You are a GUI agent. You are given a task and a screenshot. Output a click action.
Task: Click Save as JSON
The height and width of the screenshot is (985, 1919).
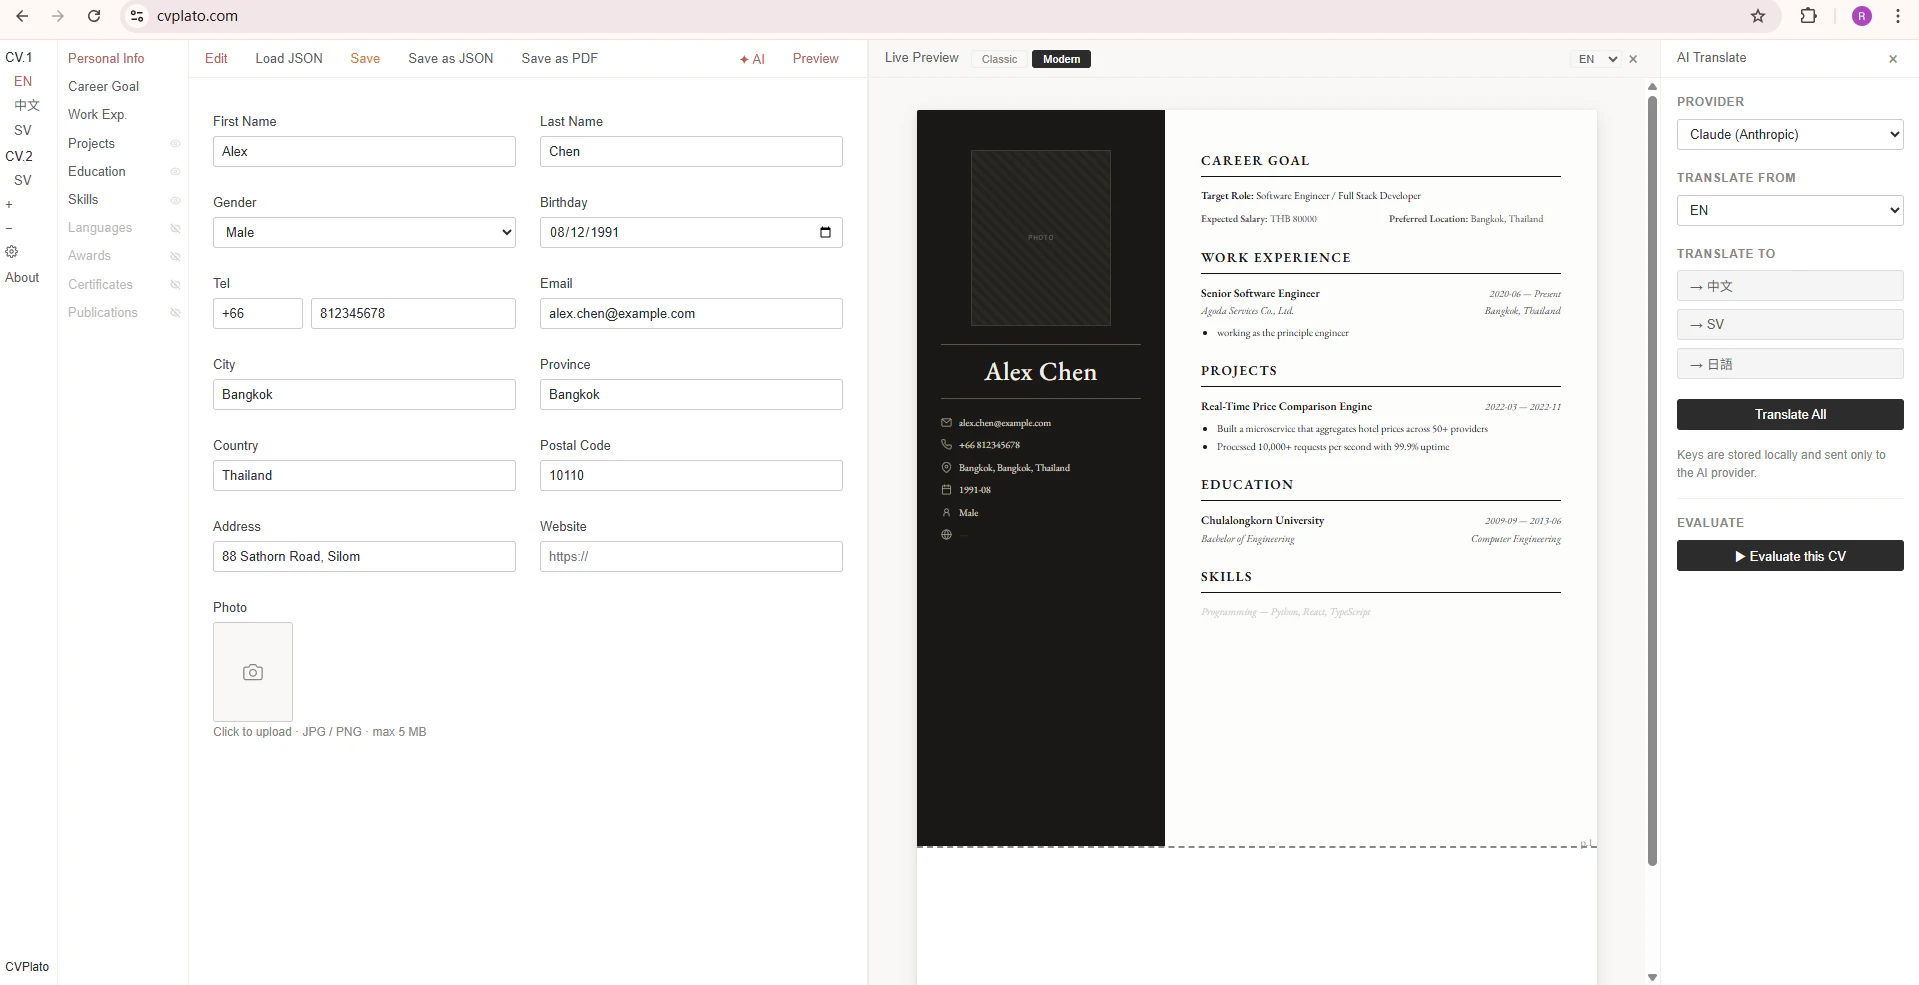(x=451, y=58)
